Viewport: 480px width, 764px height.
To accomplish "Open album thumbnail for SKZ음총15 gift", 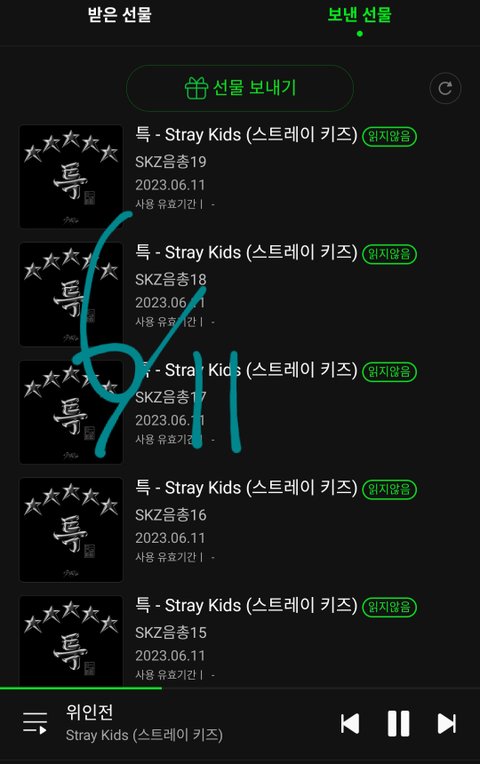I will pos(71,641).
